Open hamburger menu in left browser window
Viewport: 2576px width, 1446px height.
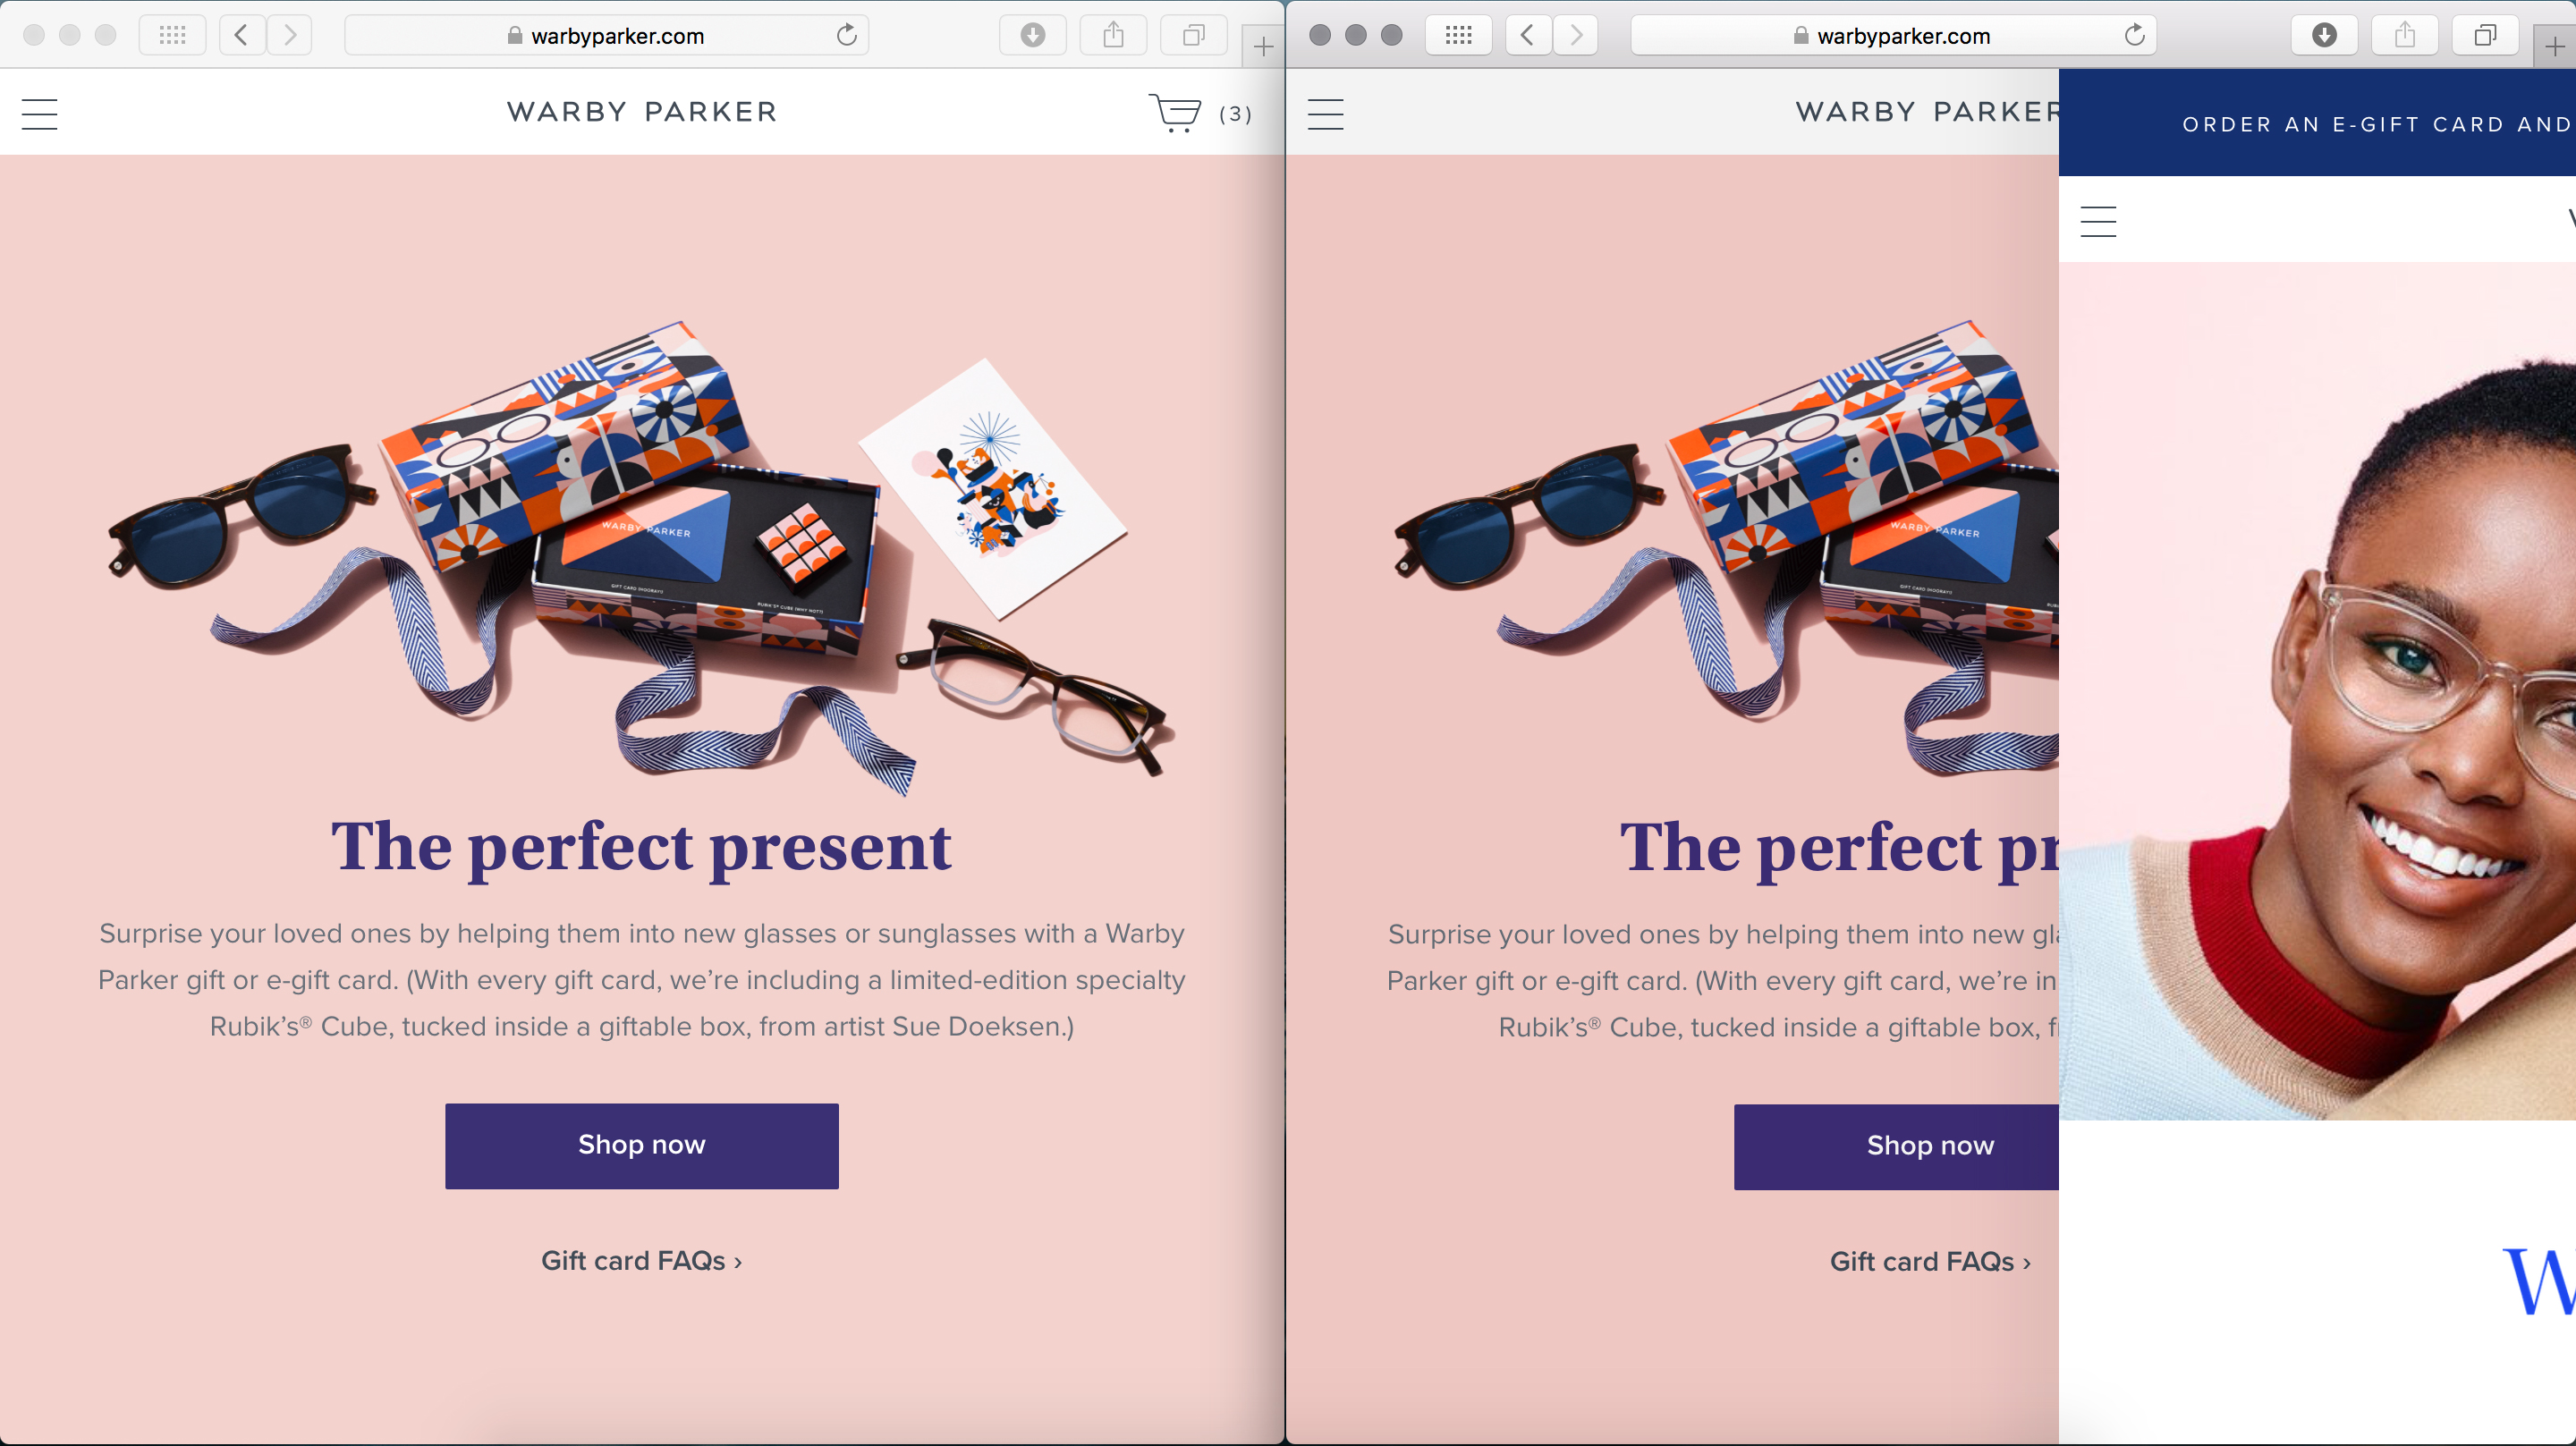click(40, 114)
